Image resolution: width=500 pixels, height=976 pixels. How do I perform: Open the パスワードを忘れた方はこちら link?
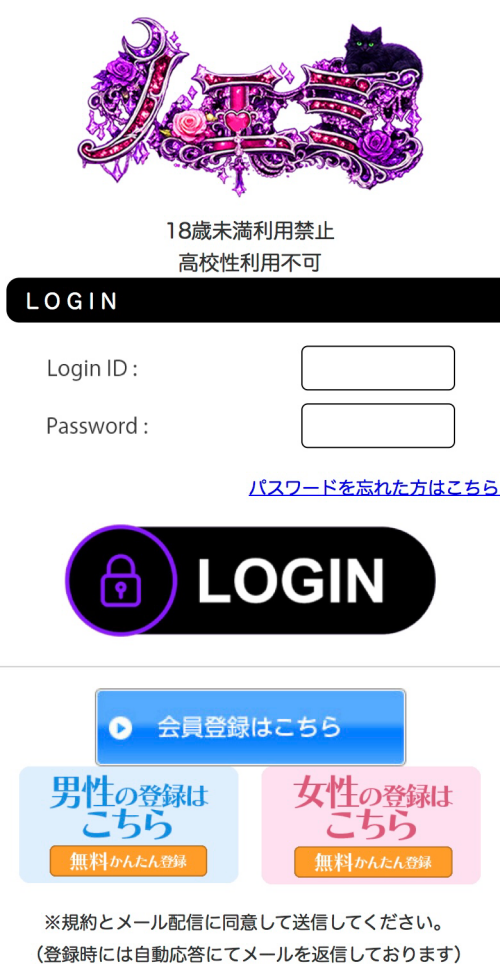[x=374, y=487]
